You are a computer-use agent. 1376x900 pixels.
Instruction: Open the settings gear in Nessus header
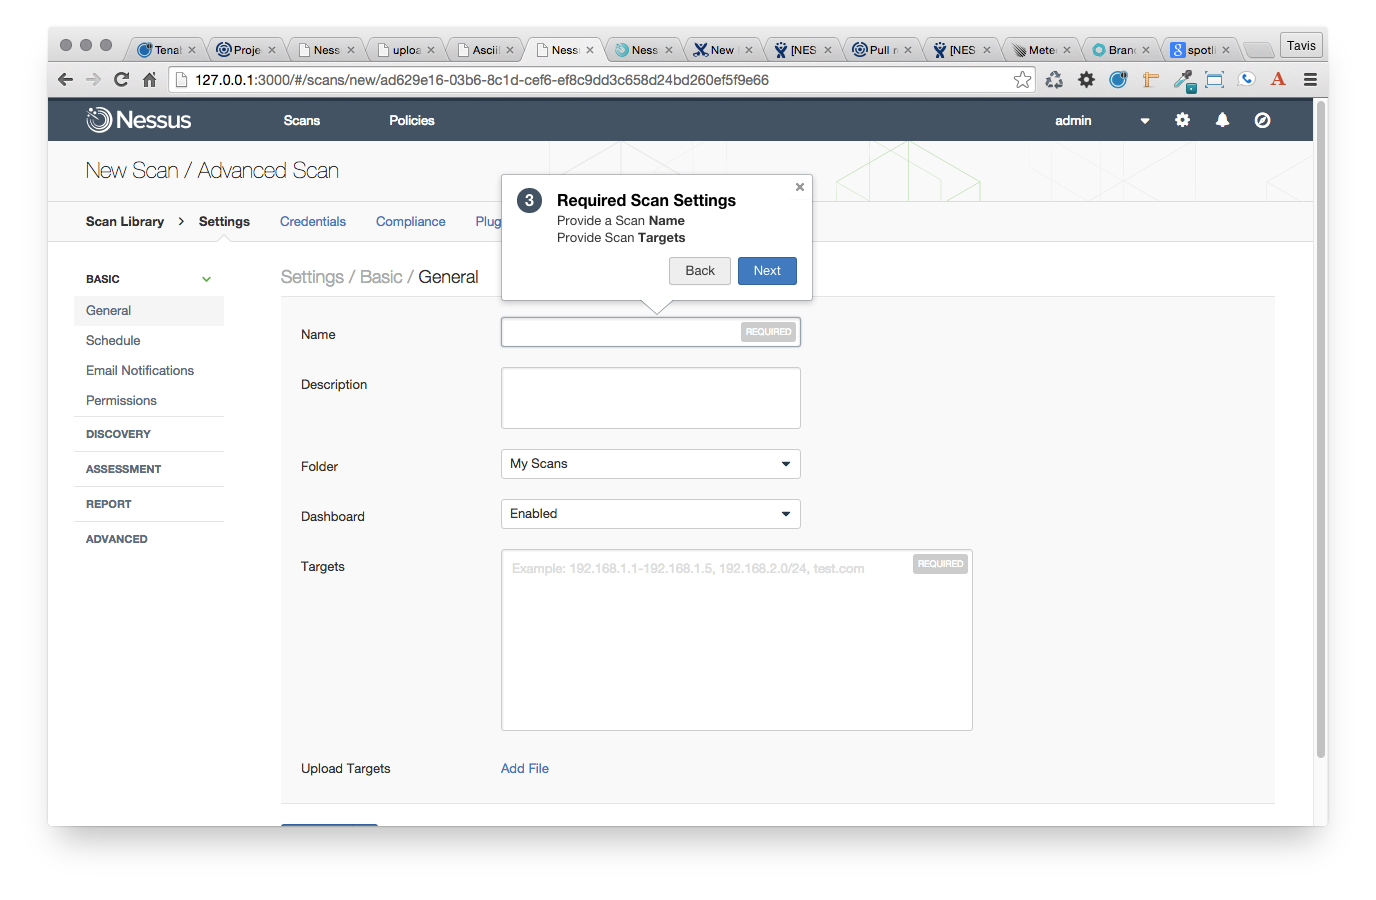1182,120
